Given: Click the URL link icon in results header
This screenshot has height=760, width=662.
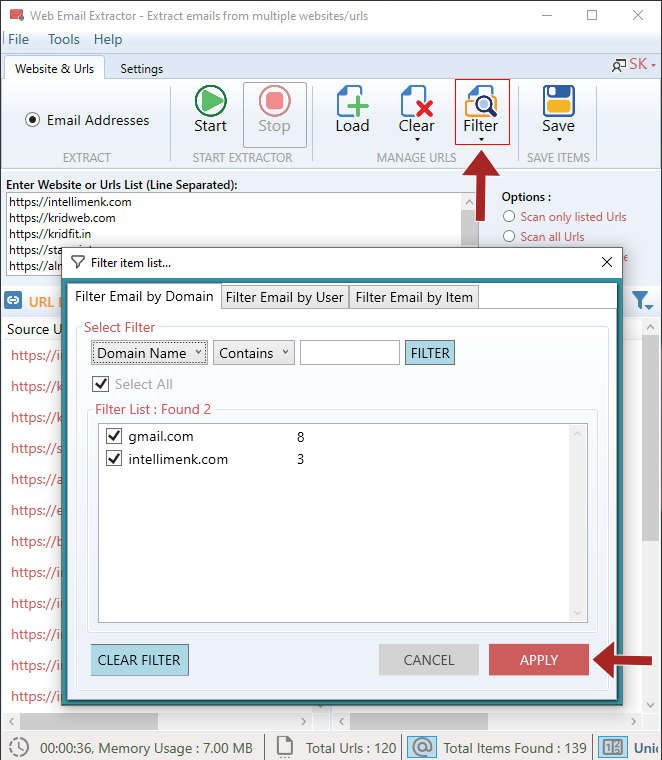Looking at the screenshot, I should tap(13, 301).
